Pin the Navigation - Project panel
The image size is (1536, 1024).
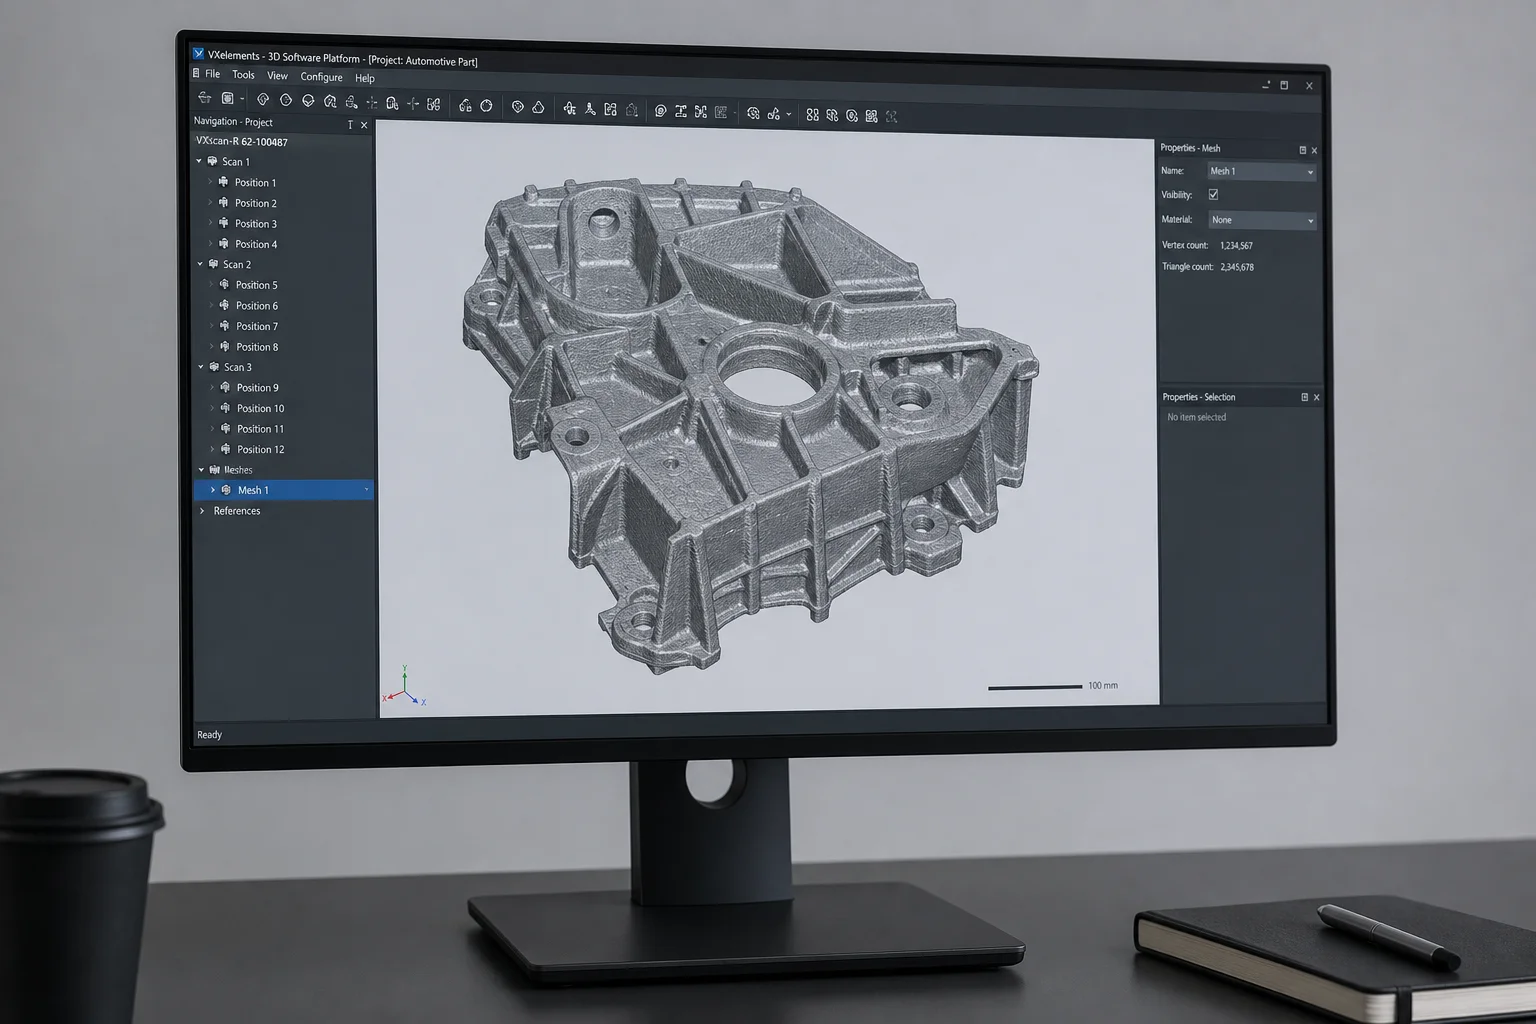[350, 125]
